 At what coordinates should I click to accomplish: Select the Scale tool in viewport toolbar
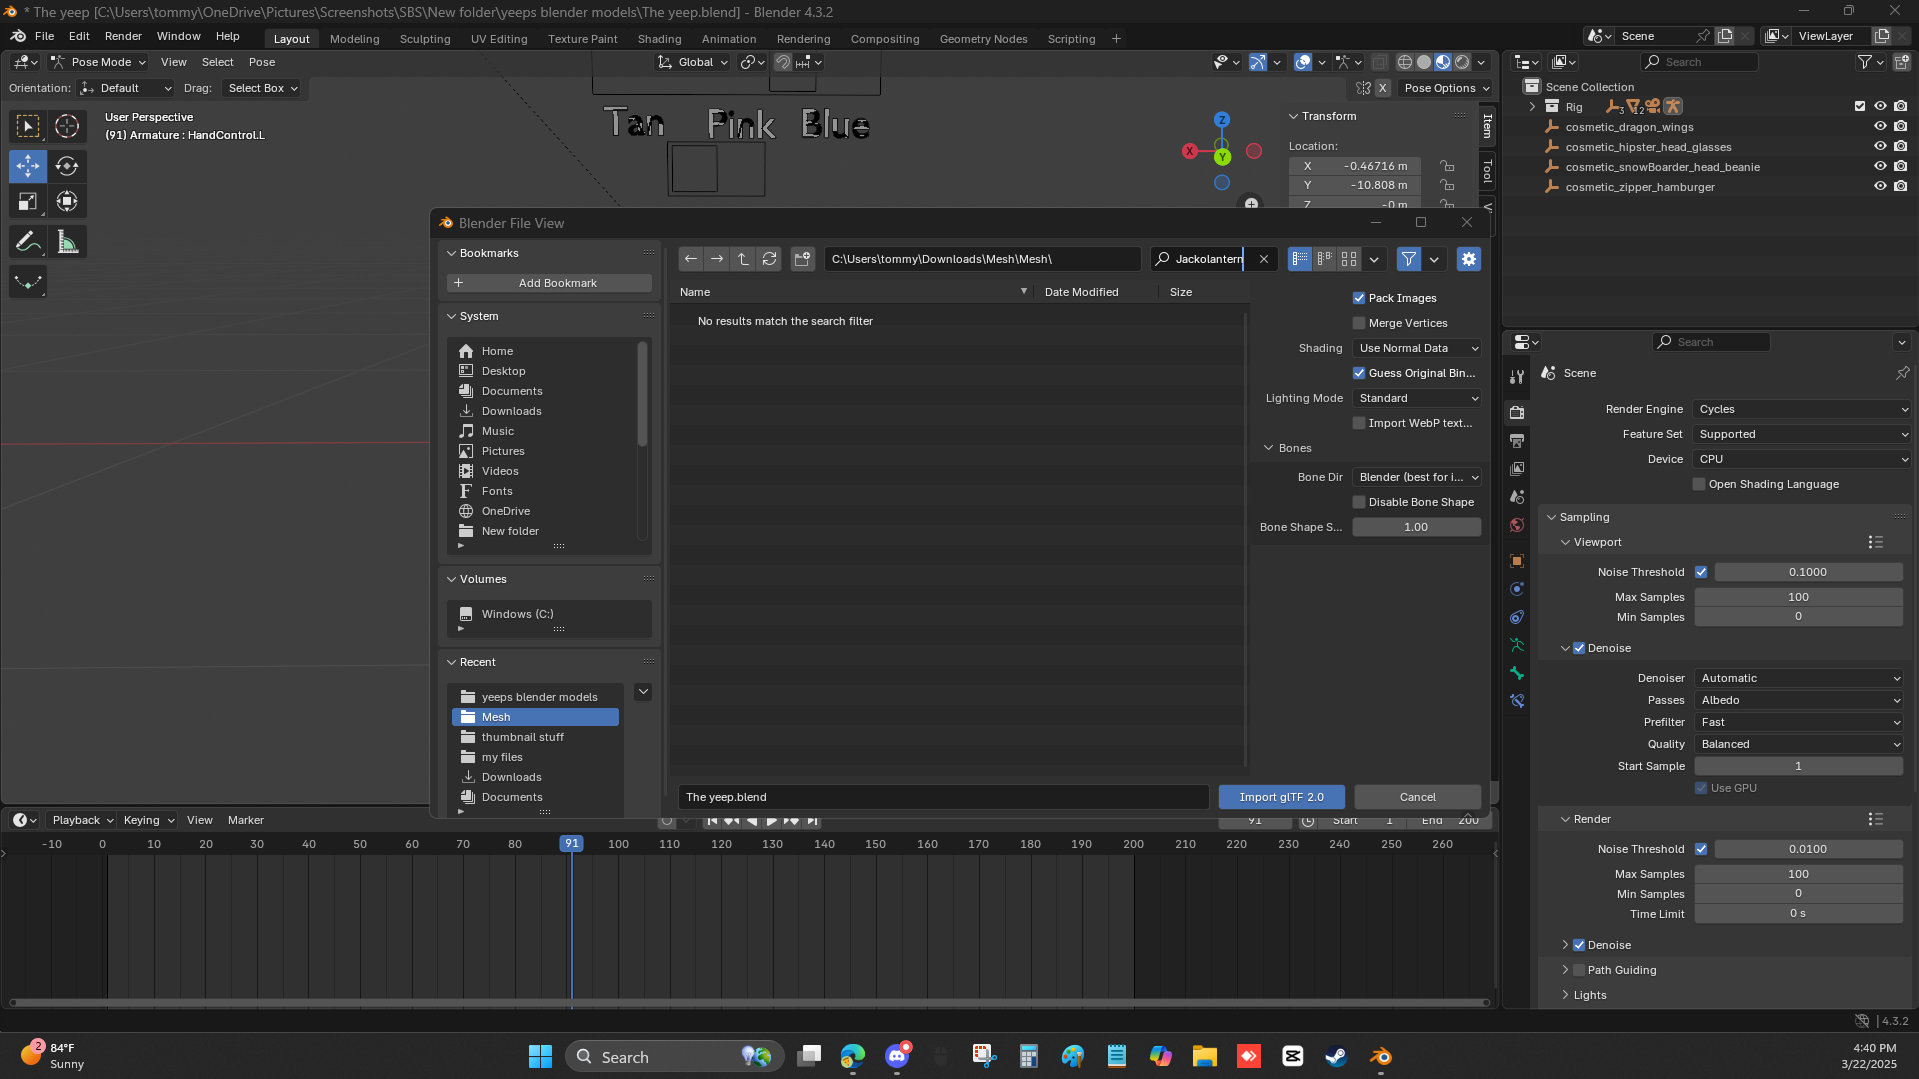click(x=28, y=202)
